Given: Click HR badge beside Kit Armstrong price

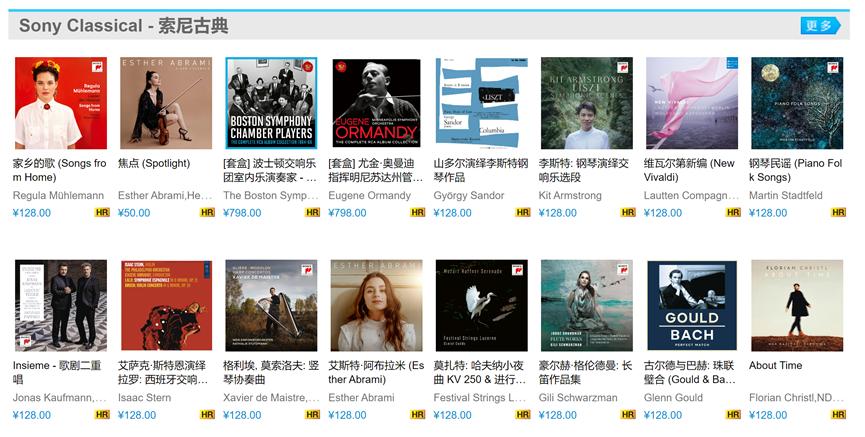Looking at the screenshot, I should click(x=628, y=212).
